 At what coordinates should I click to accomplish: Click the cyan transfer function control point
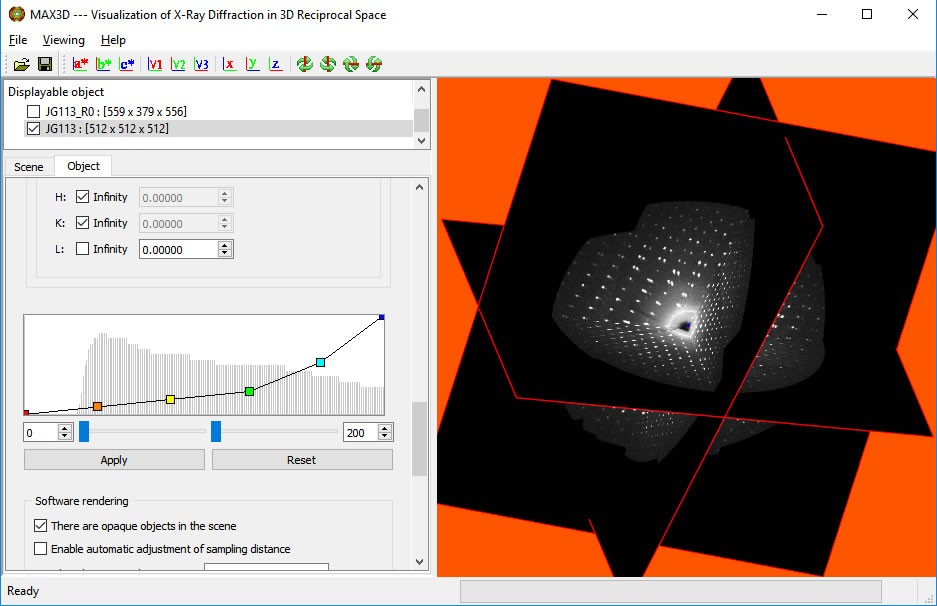320,362
